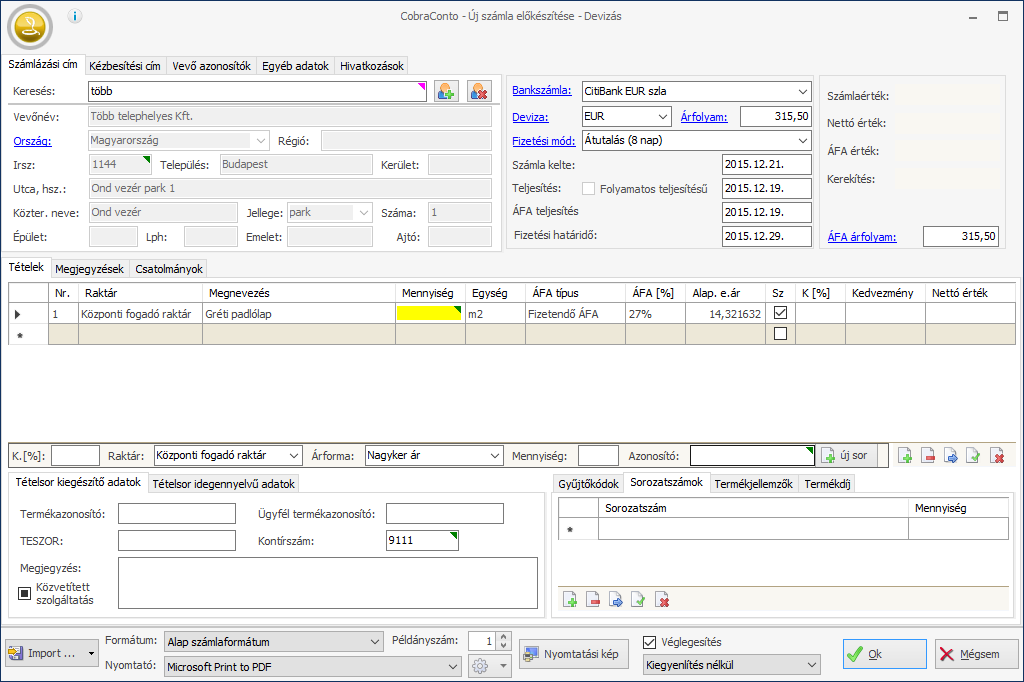Click the add customer icon beside search field

pos(445,91)
